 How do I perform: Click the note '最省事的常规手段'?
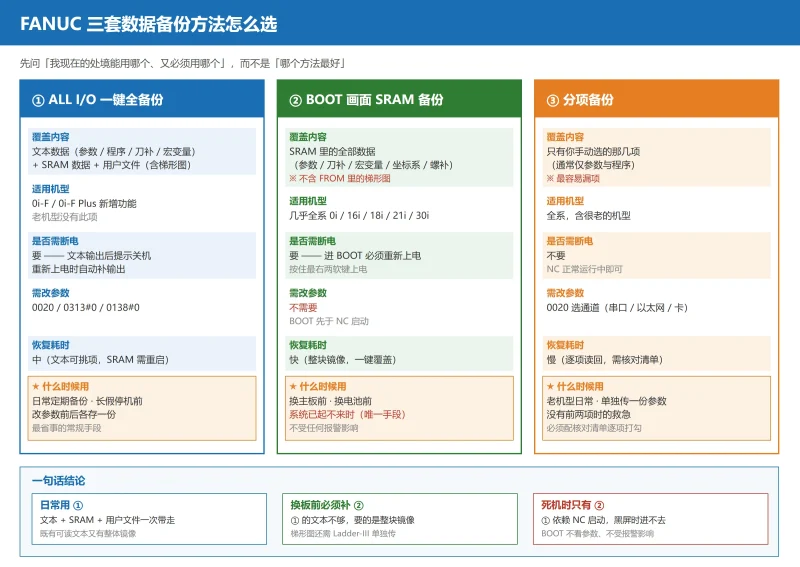[x=67, y=428]
